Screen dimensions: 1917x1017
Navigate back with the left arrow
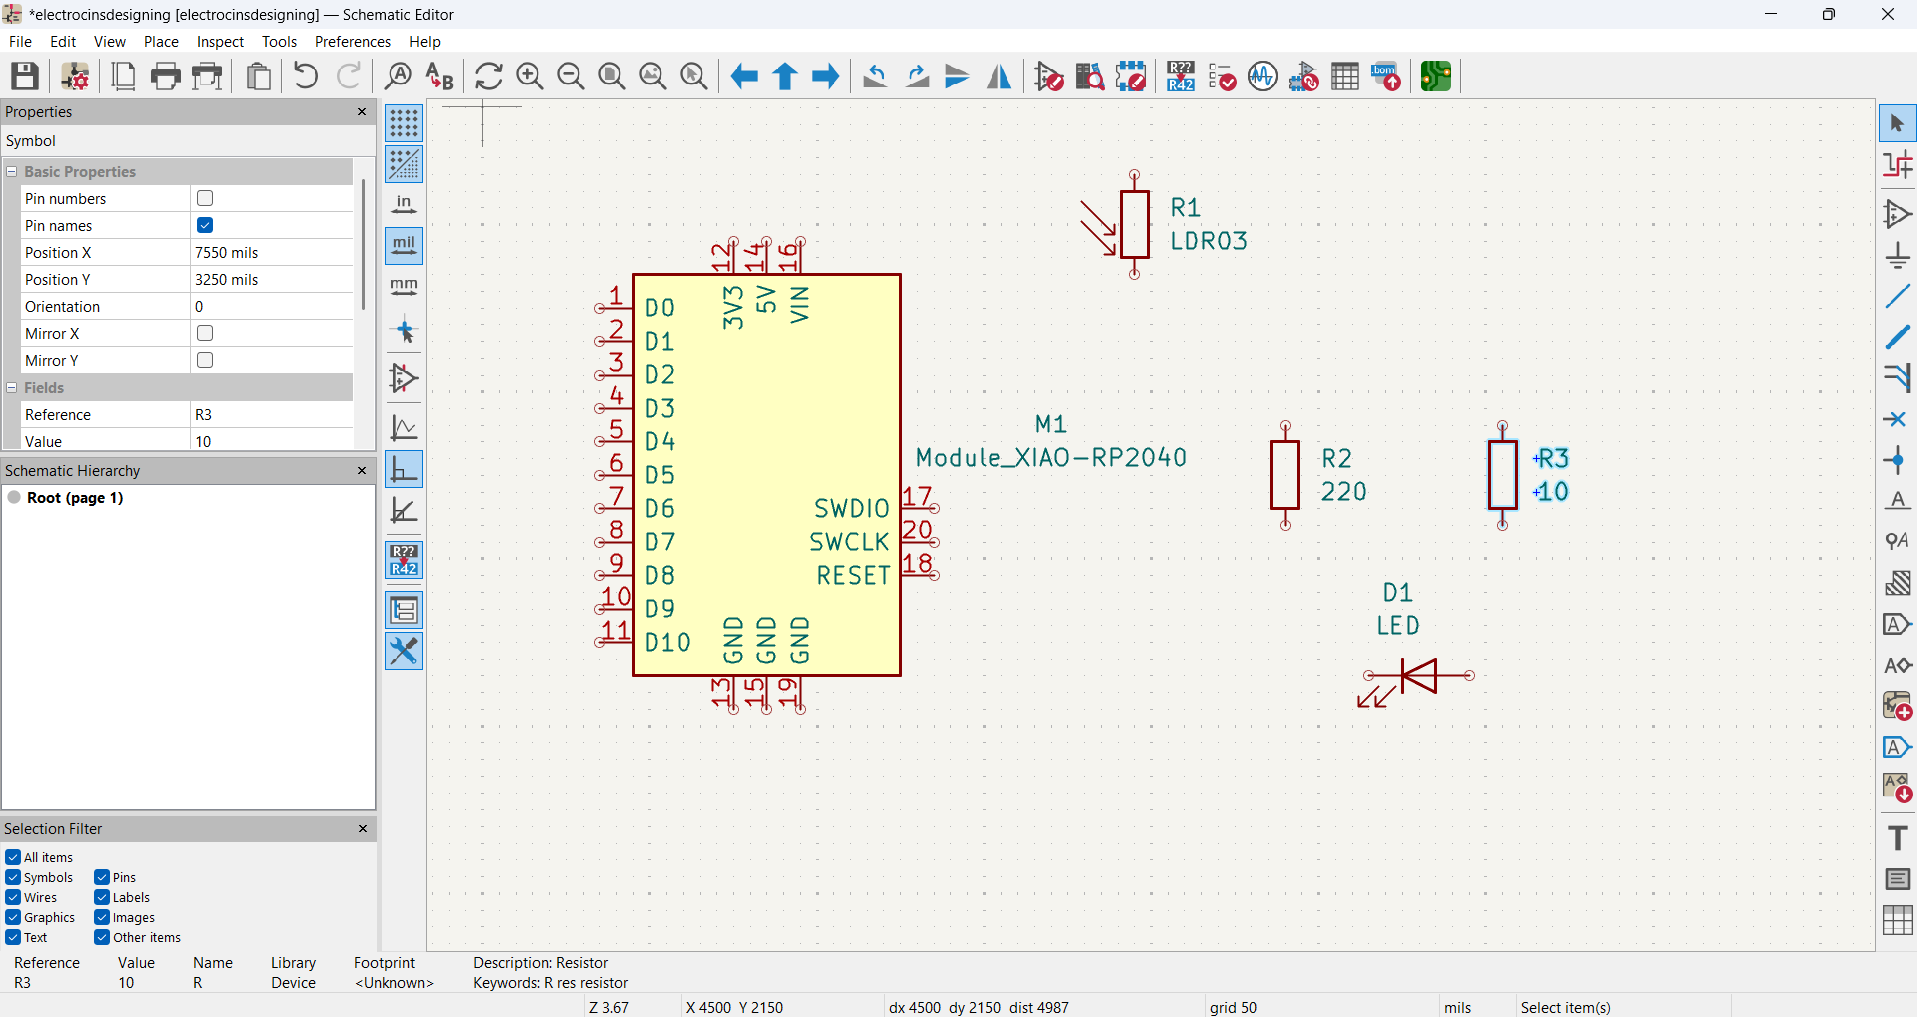pyautogui.click(x=744, y=76)
